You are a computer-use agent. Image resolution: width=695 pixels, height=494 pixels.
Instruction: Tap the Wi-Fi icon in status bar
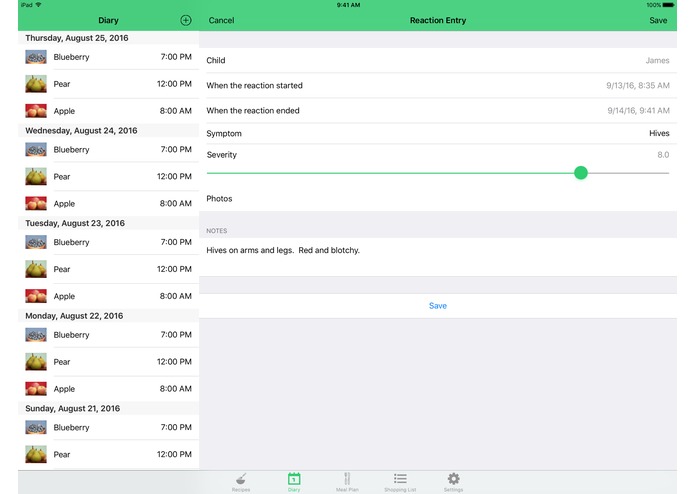(x=38, y=5)
